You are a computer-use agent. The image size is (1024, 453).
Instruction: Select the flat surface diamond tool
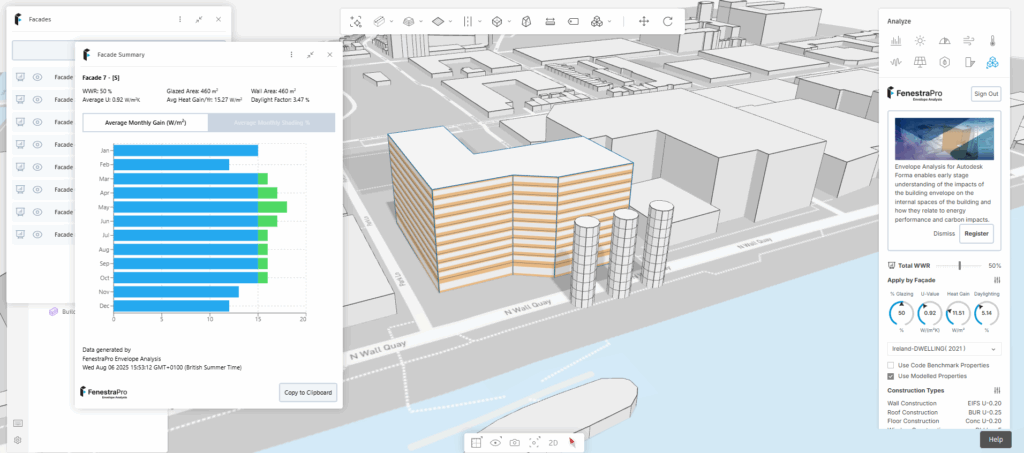(x=438, y=22)
